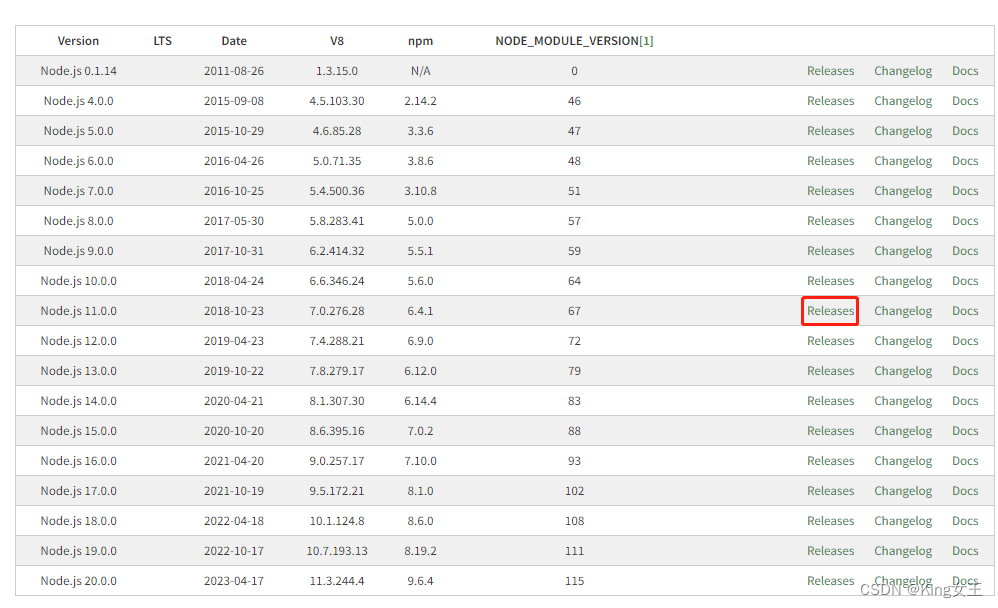Screen dimensions: 998x608
Task: Open Docs for Node.js 6.0.0
Action: (965, 160)
